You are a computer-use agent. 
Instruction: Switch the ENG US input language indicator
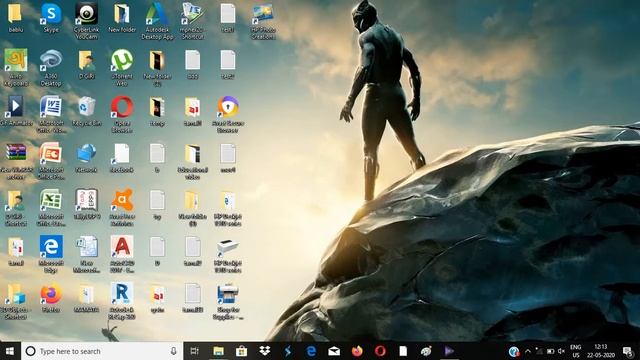pyautogui.click(x=576, y=351)
